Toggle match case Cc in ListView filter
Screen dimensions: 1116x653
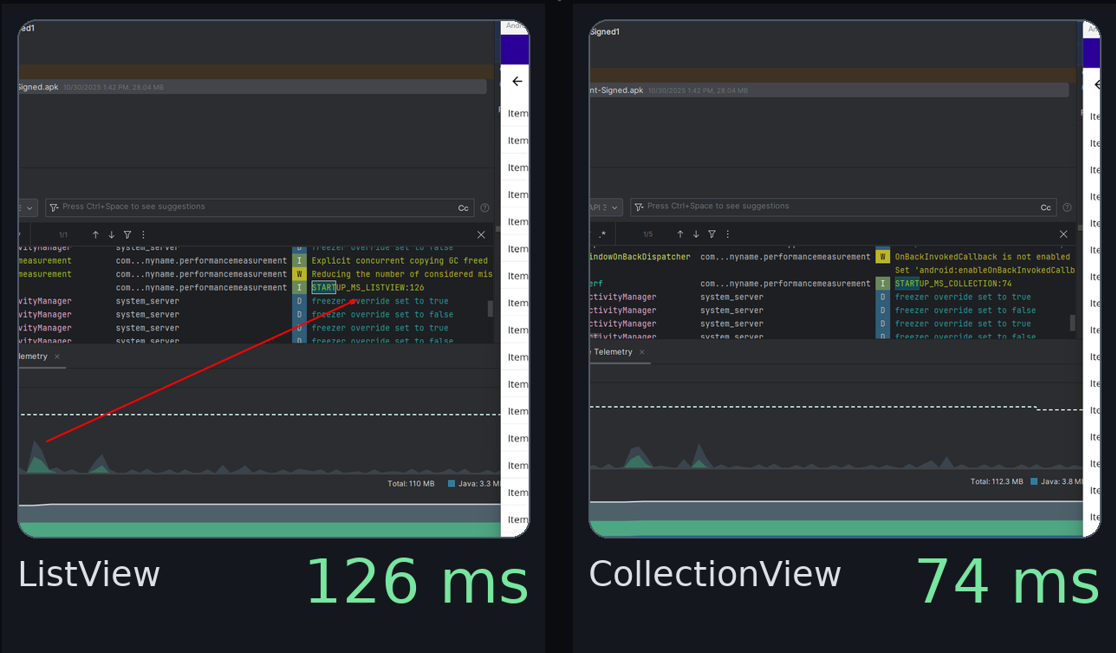tap(463, 208)
